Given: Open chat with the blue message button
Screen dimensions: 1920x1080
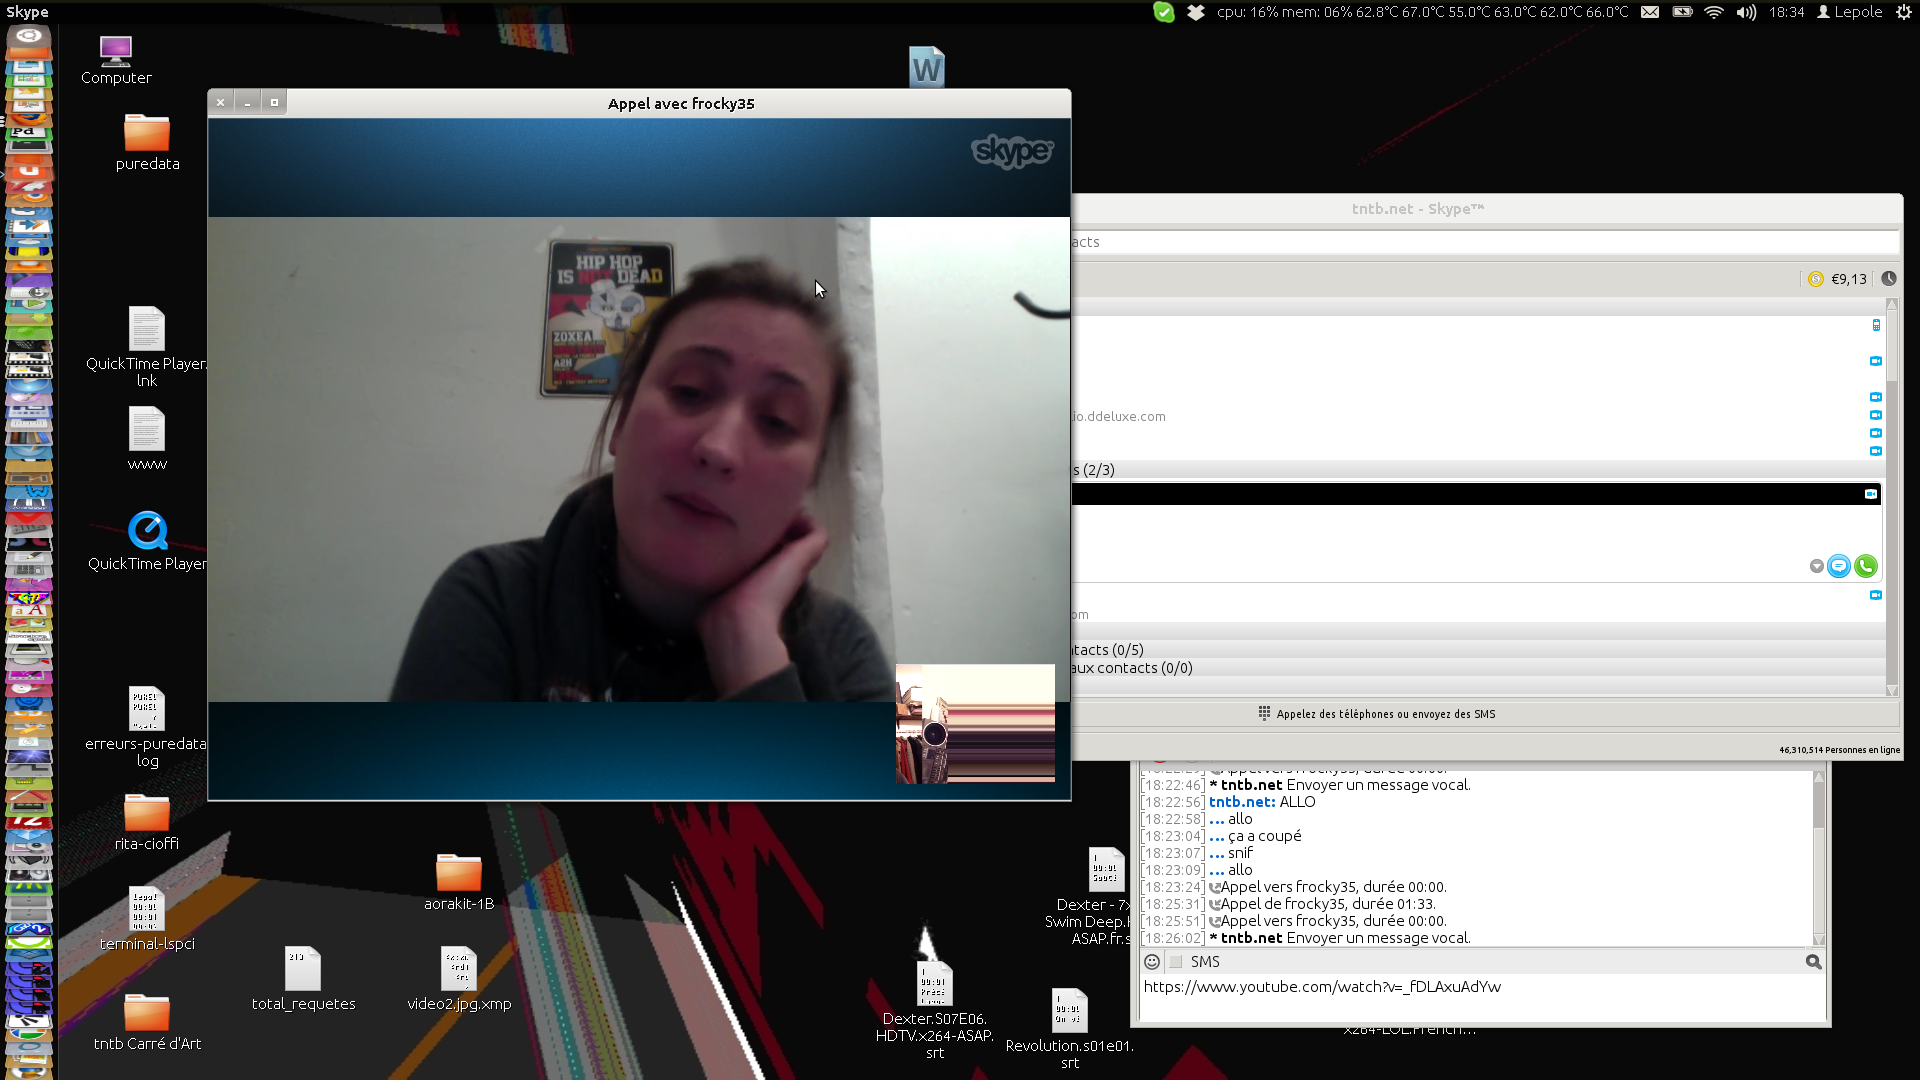Looking at the screenshot, I should pyautogui.click(x=1838, y=567).
